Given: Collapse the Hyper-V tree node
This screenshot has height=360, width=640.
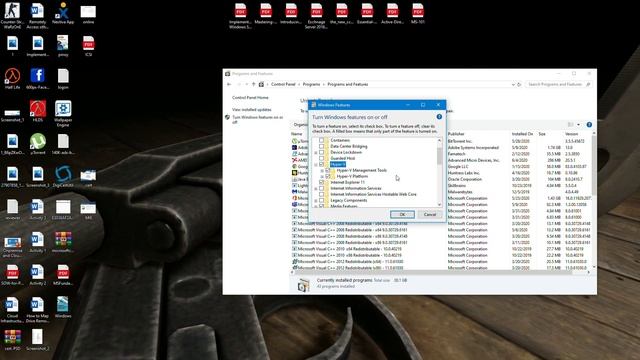Looking at the screenshot, I should pos(316,164).
